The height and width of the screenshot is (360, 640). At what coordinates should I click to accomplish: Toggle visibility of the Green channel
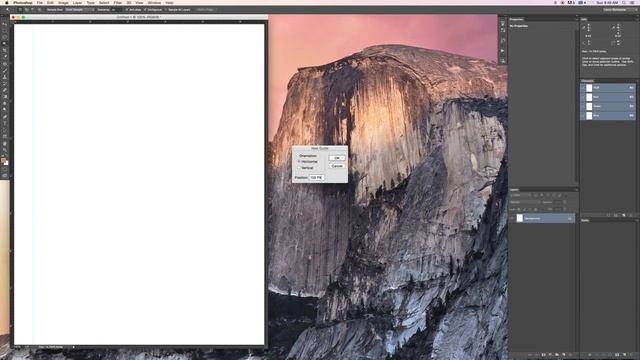click(x=583, y=106)
